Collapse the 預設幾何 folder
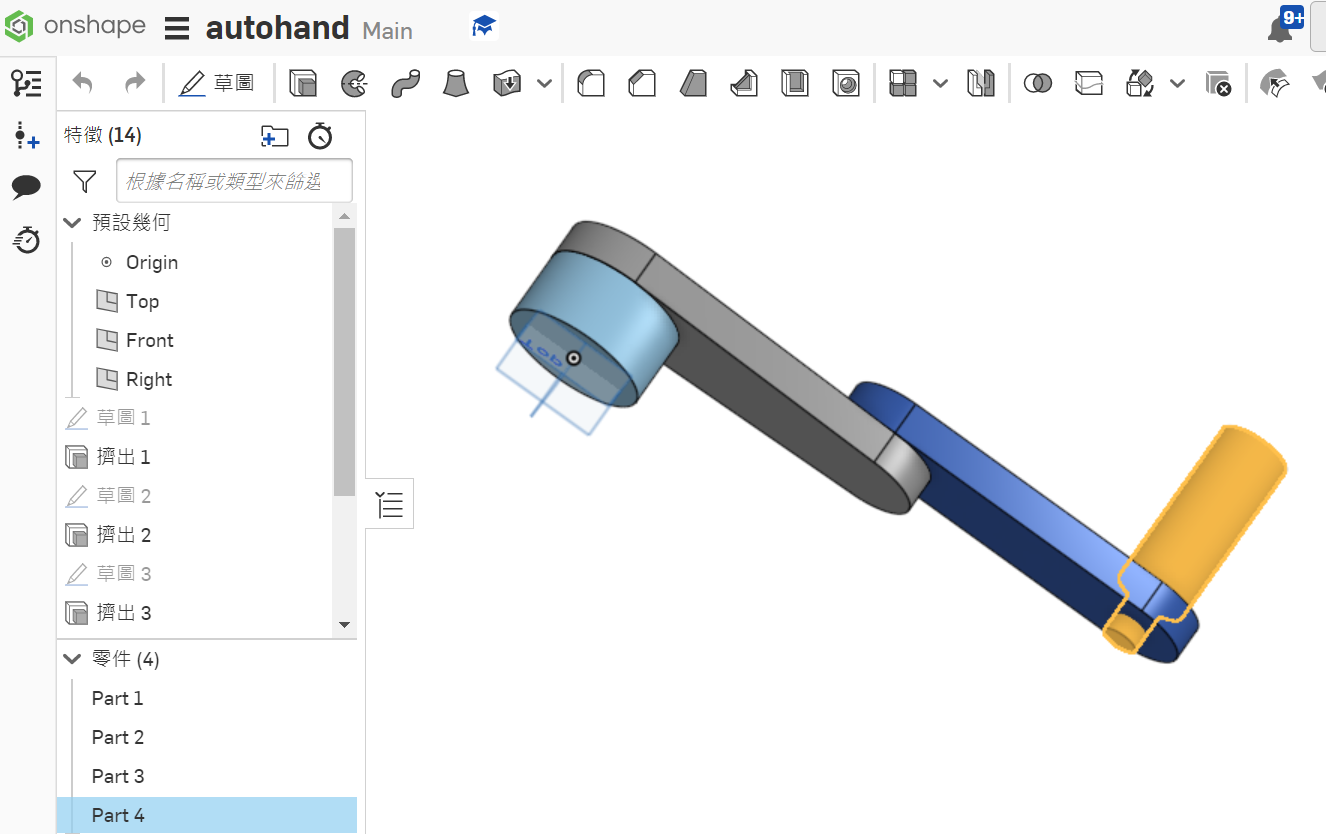This screenshot has width=1326, height=834. (72, 223)
